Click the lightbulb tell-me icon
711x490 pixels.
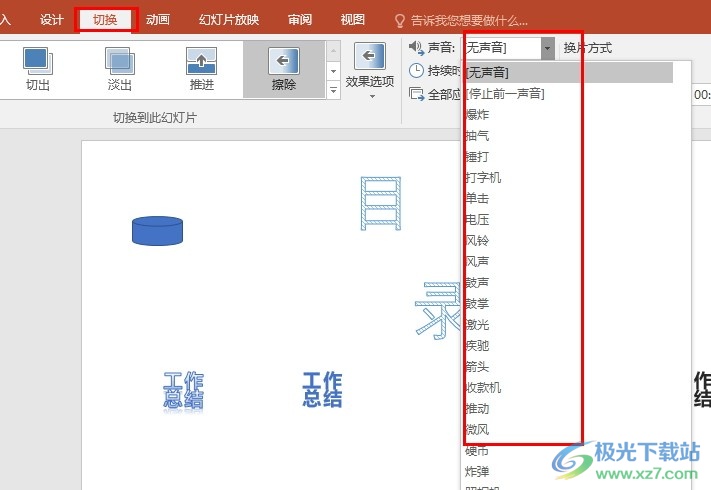point(399,21)
